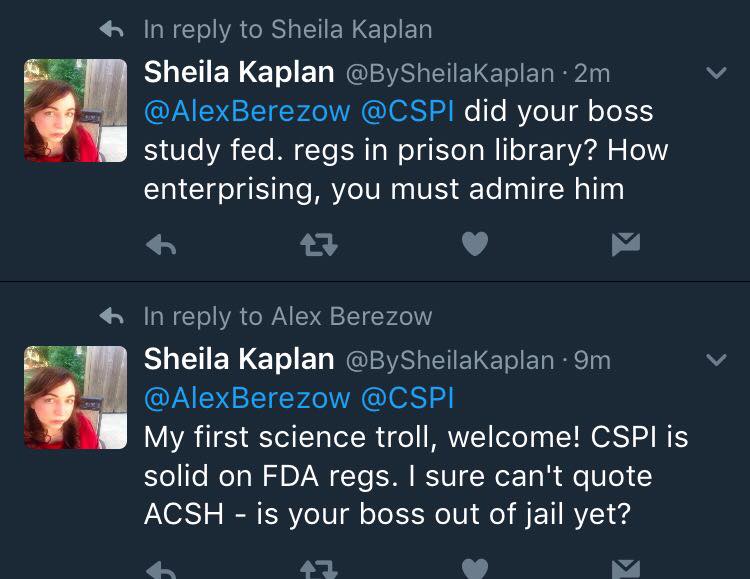
Task: Like the tweet about prison library
Action: pos(475,244)
